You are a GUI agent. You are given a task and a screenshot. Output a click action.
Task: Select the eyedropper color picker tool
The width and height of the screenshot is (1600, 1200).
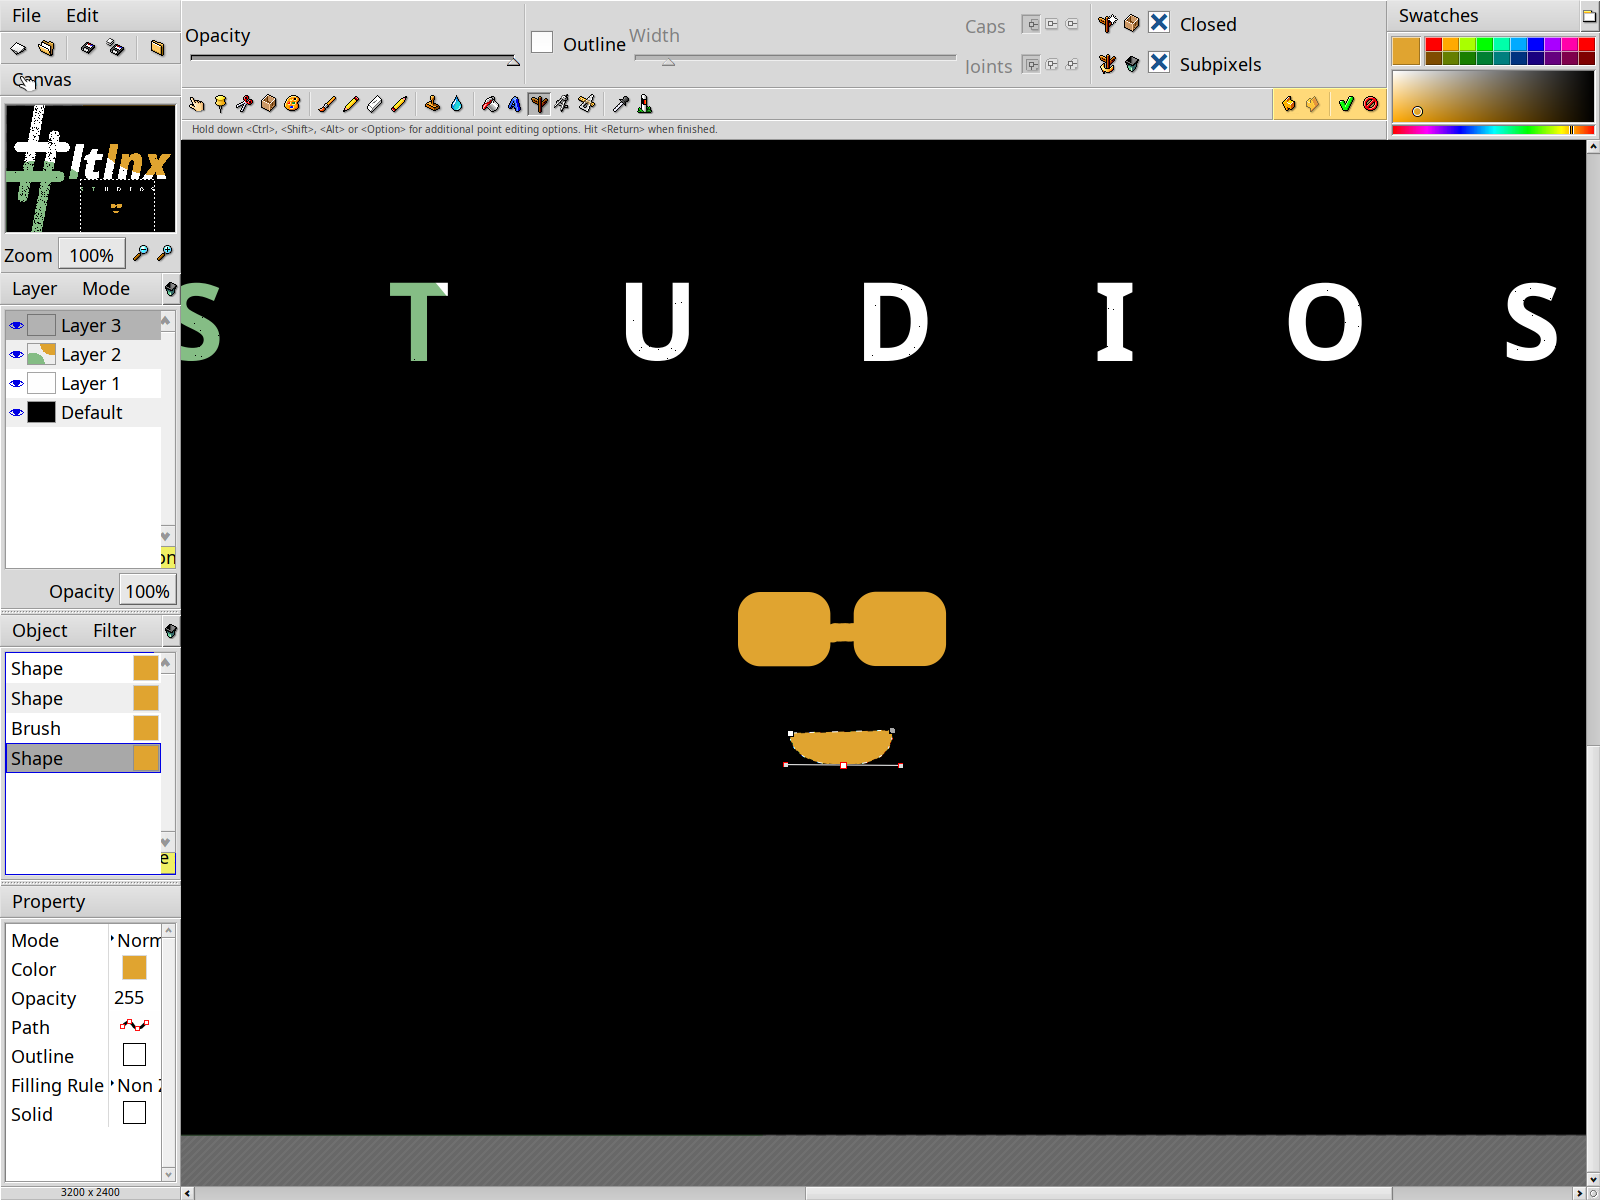tap(621, 104)
